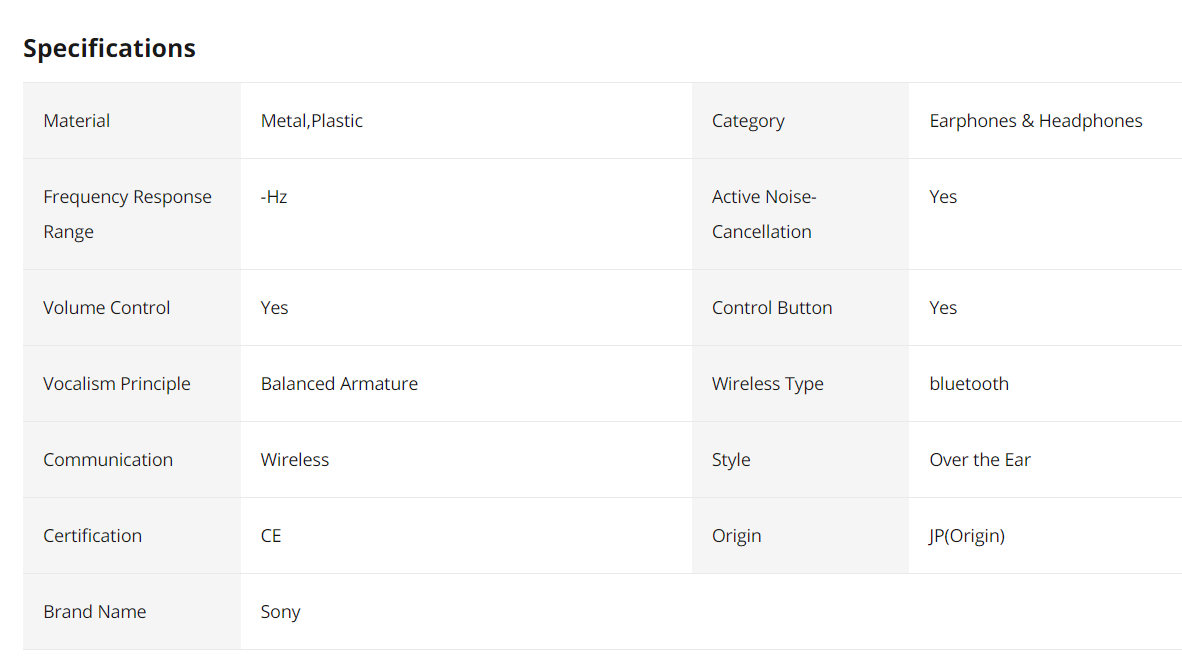Image resolution: width=1182 pixels, height=660 pixels.
Task: Select the Metal,Plastic value text
Action: coord(311,121)
